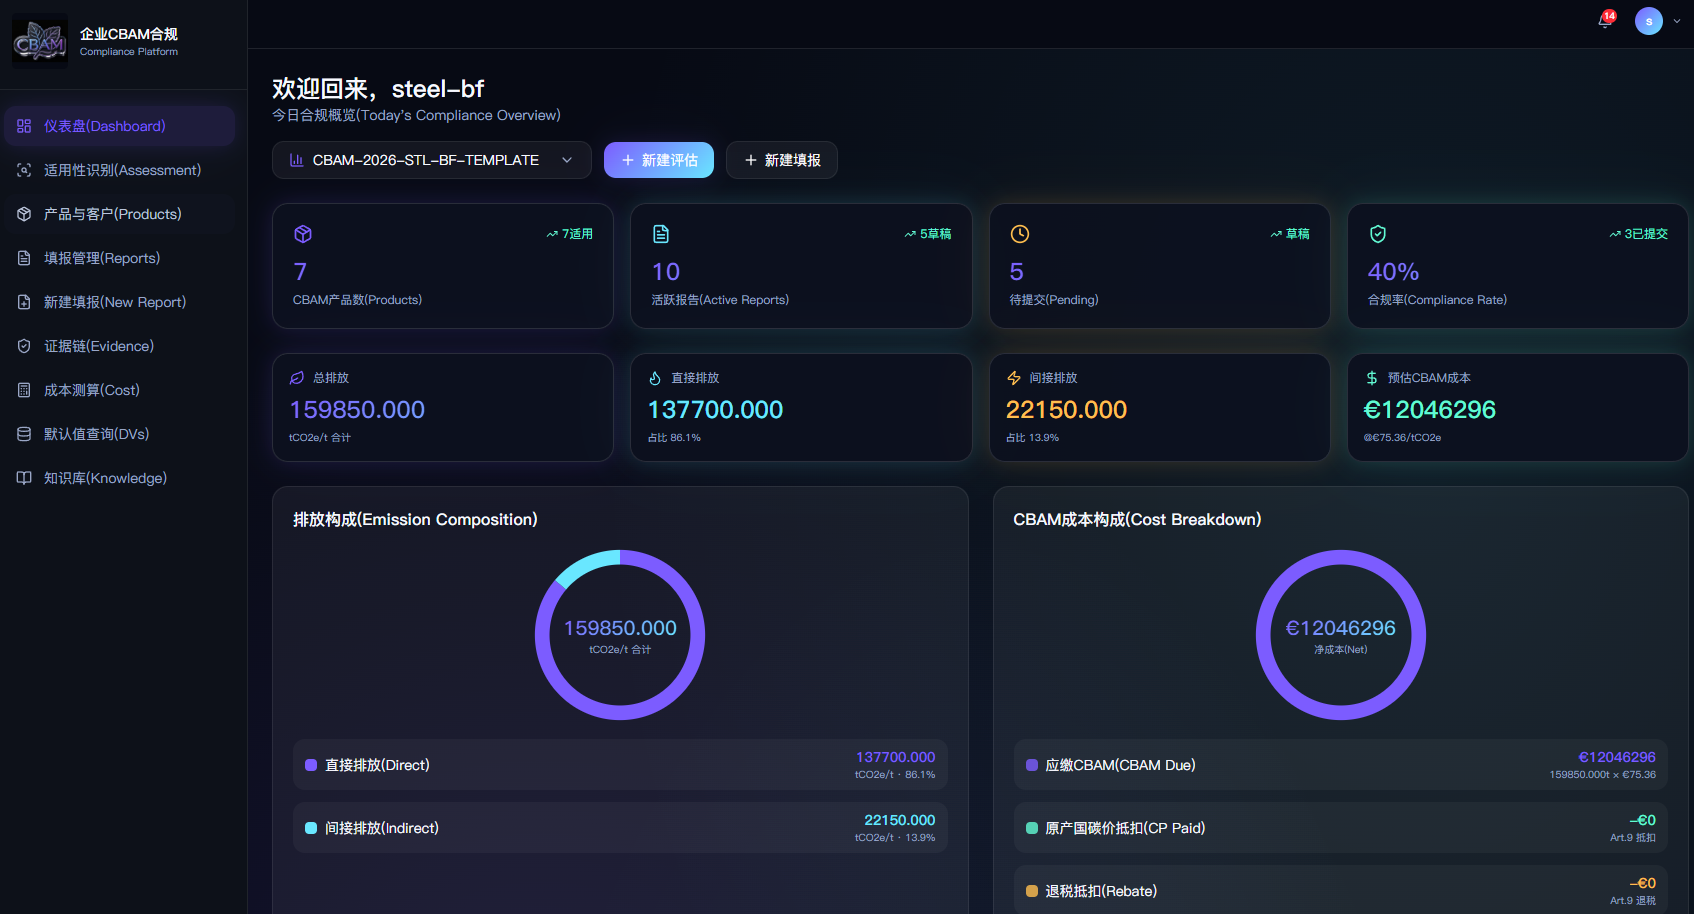Click chart icon in template selector
The height and width of the screenshot is (914, 1694).
pyautogui.click(x=296, y=160)
